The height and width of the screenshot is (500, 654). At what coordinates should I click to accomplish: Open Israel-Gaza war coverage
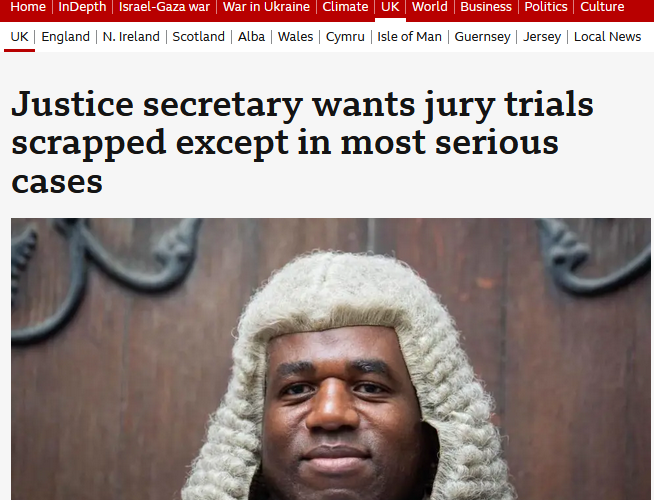coord(164,7)
